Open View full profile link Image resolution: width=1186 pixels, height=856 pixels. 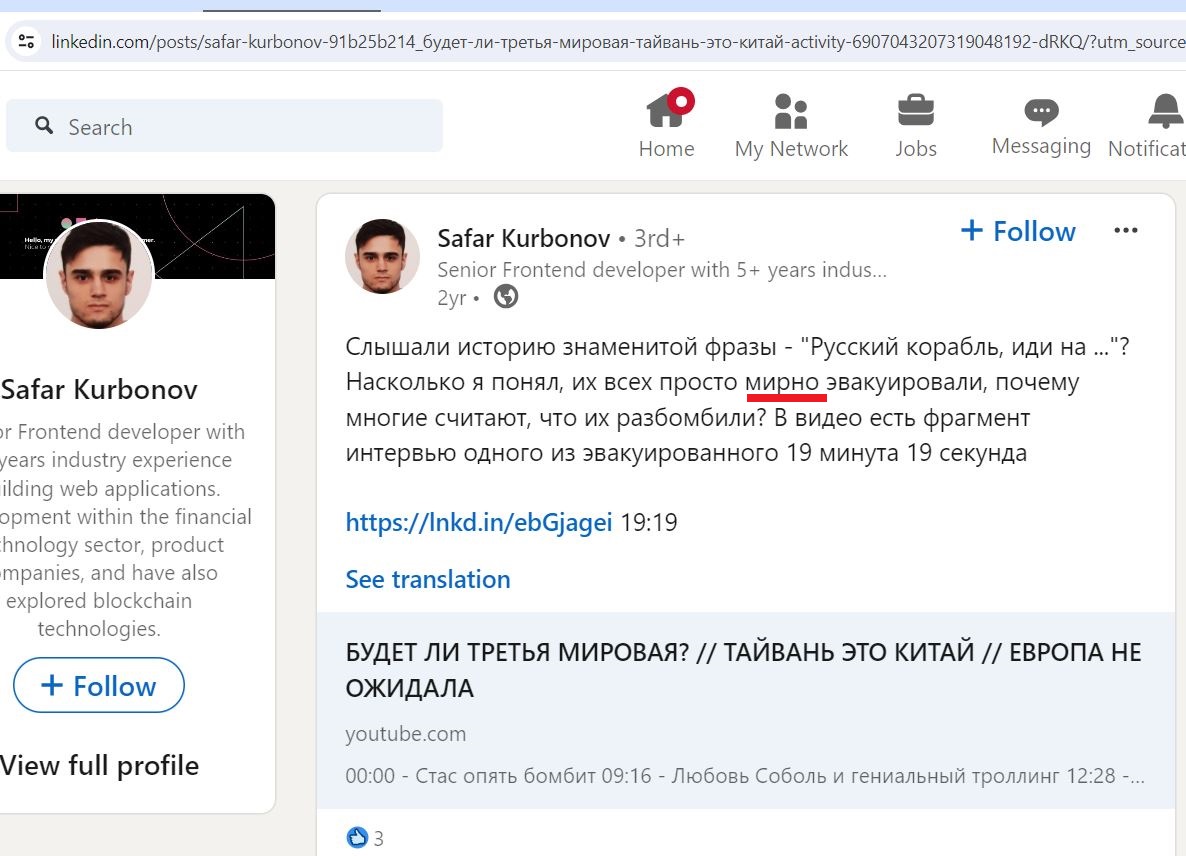99,765
